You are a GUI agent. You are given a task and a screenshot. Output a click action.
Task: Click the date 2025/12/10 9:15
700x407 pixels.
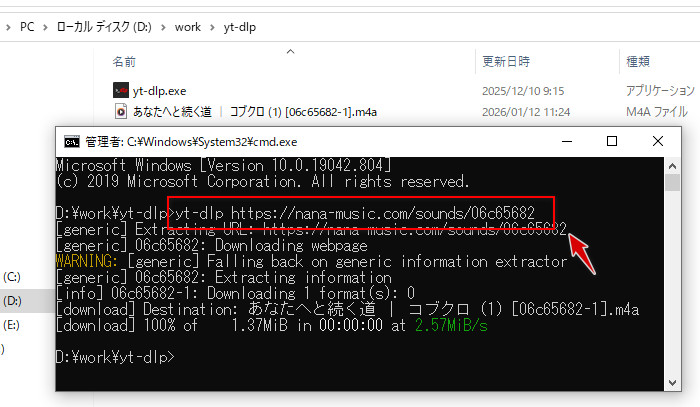(x=523, y=91)
